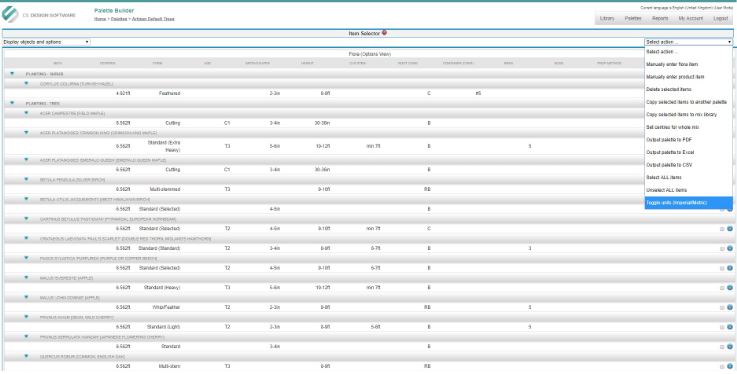Choose Unselect ALL items option
This screenshot has width=737, height=374.
[x=688, y=190]
